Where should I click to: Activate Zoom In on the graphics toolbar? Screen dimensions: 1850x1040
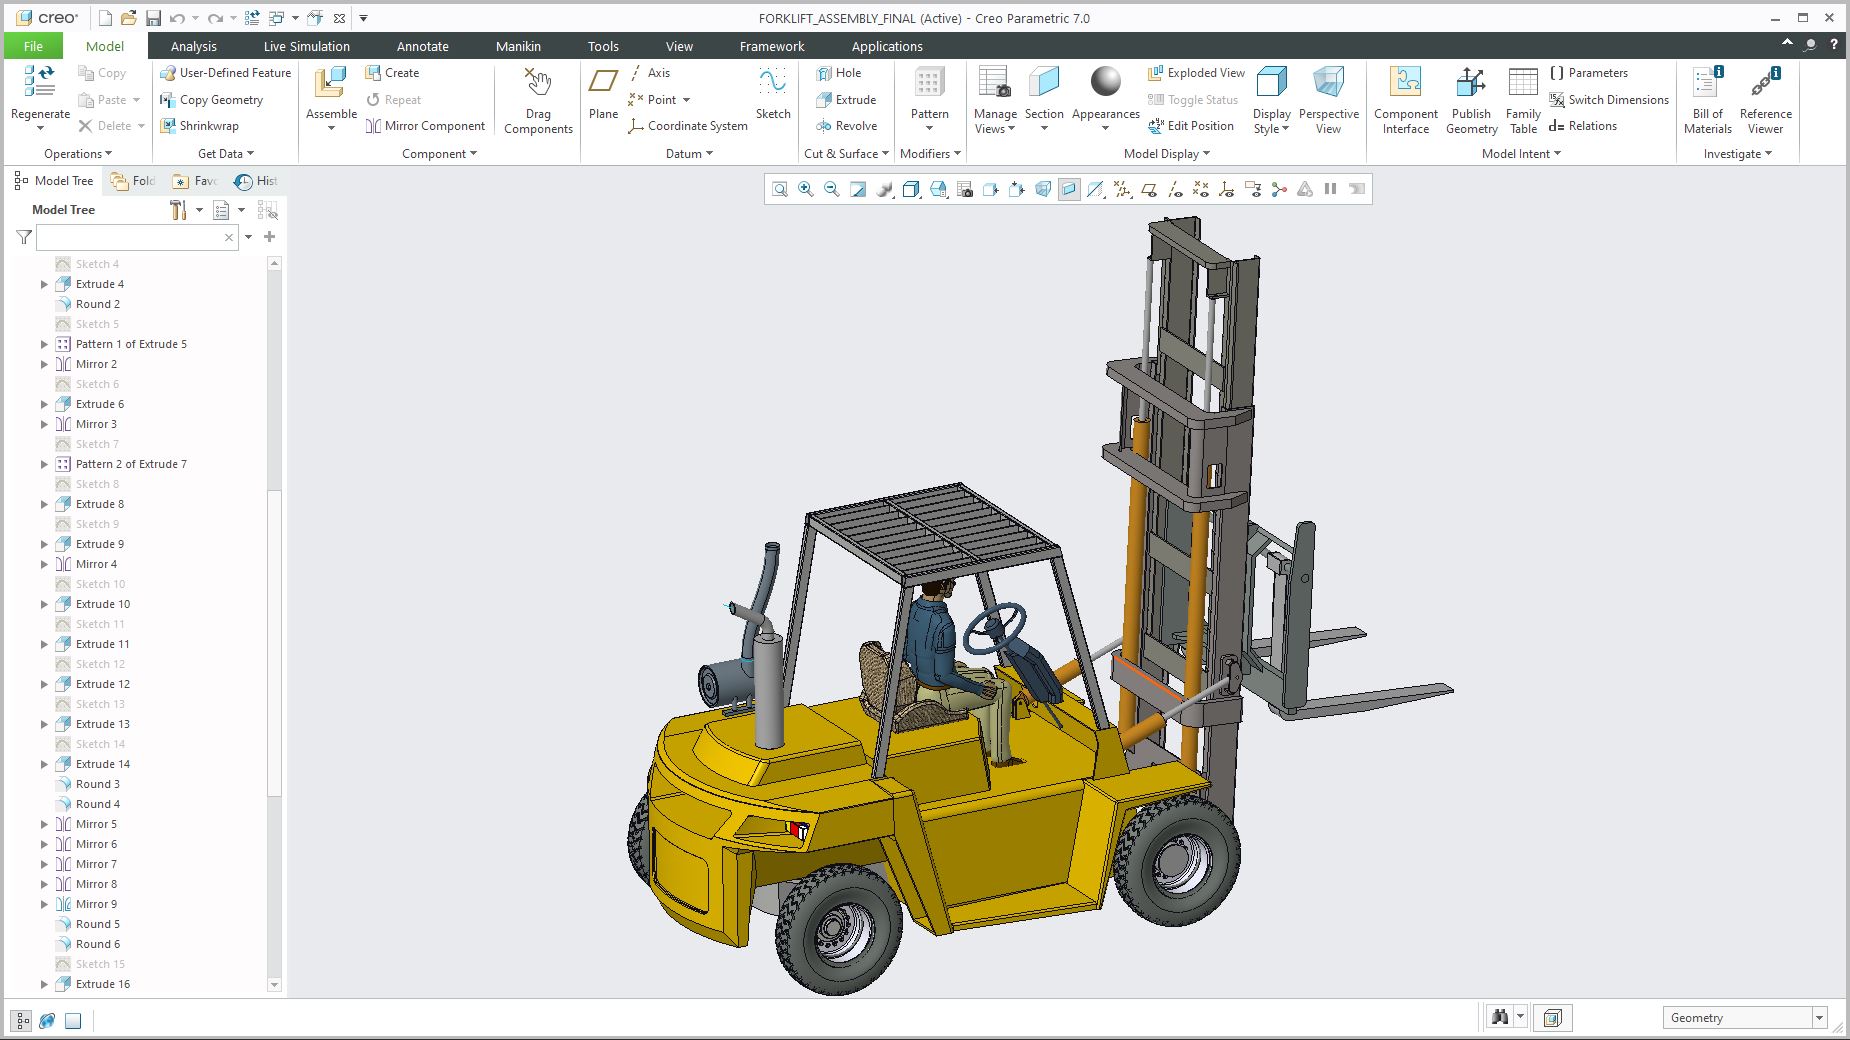[x=805, y=188]
